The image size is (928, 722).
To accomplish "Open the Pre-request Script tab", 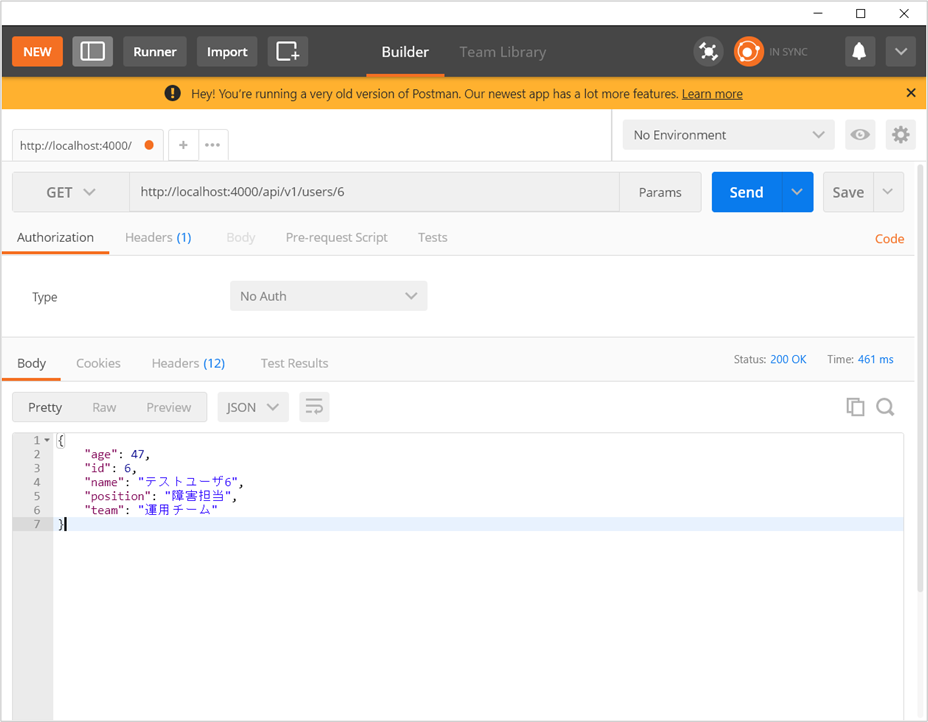I will point(336,238).
